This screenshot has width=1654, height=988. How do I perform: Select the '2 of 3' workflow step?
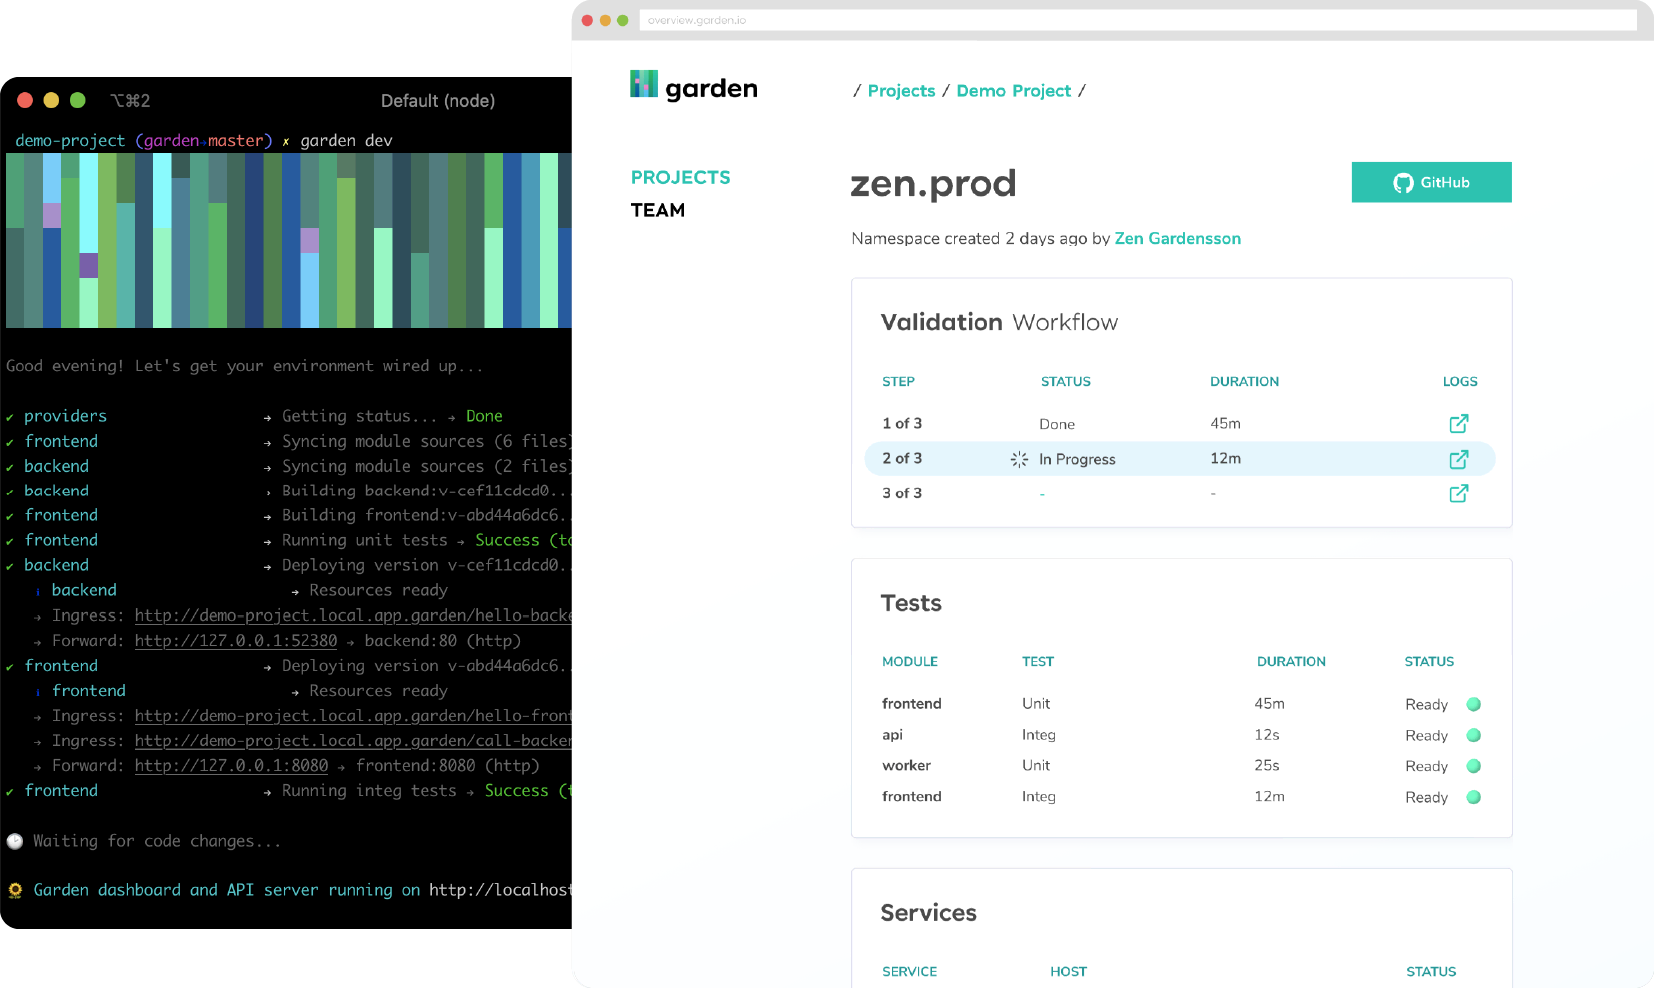coord(1180,459)
